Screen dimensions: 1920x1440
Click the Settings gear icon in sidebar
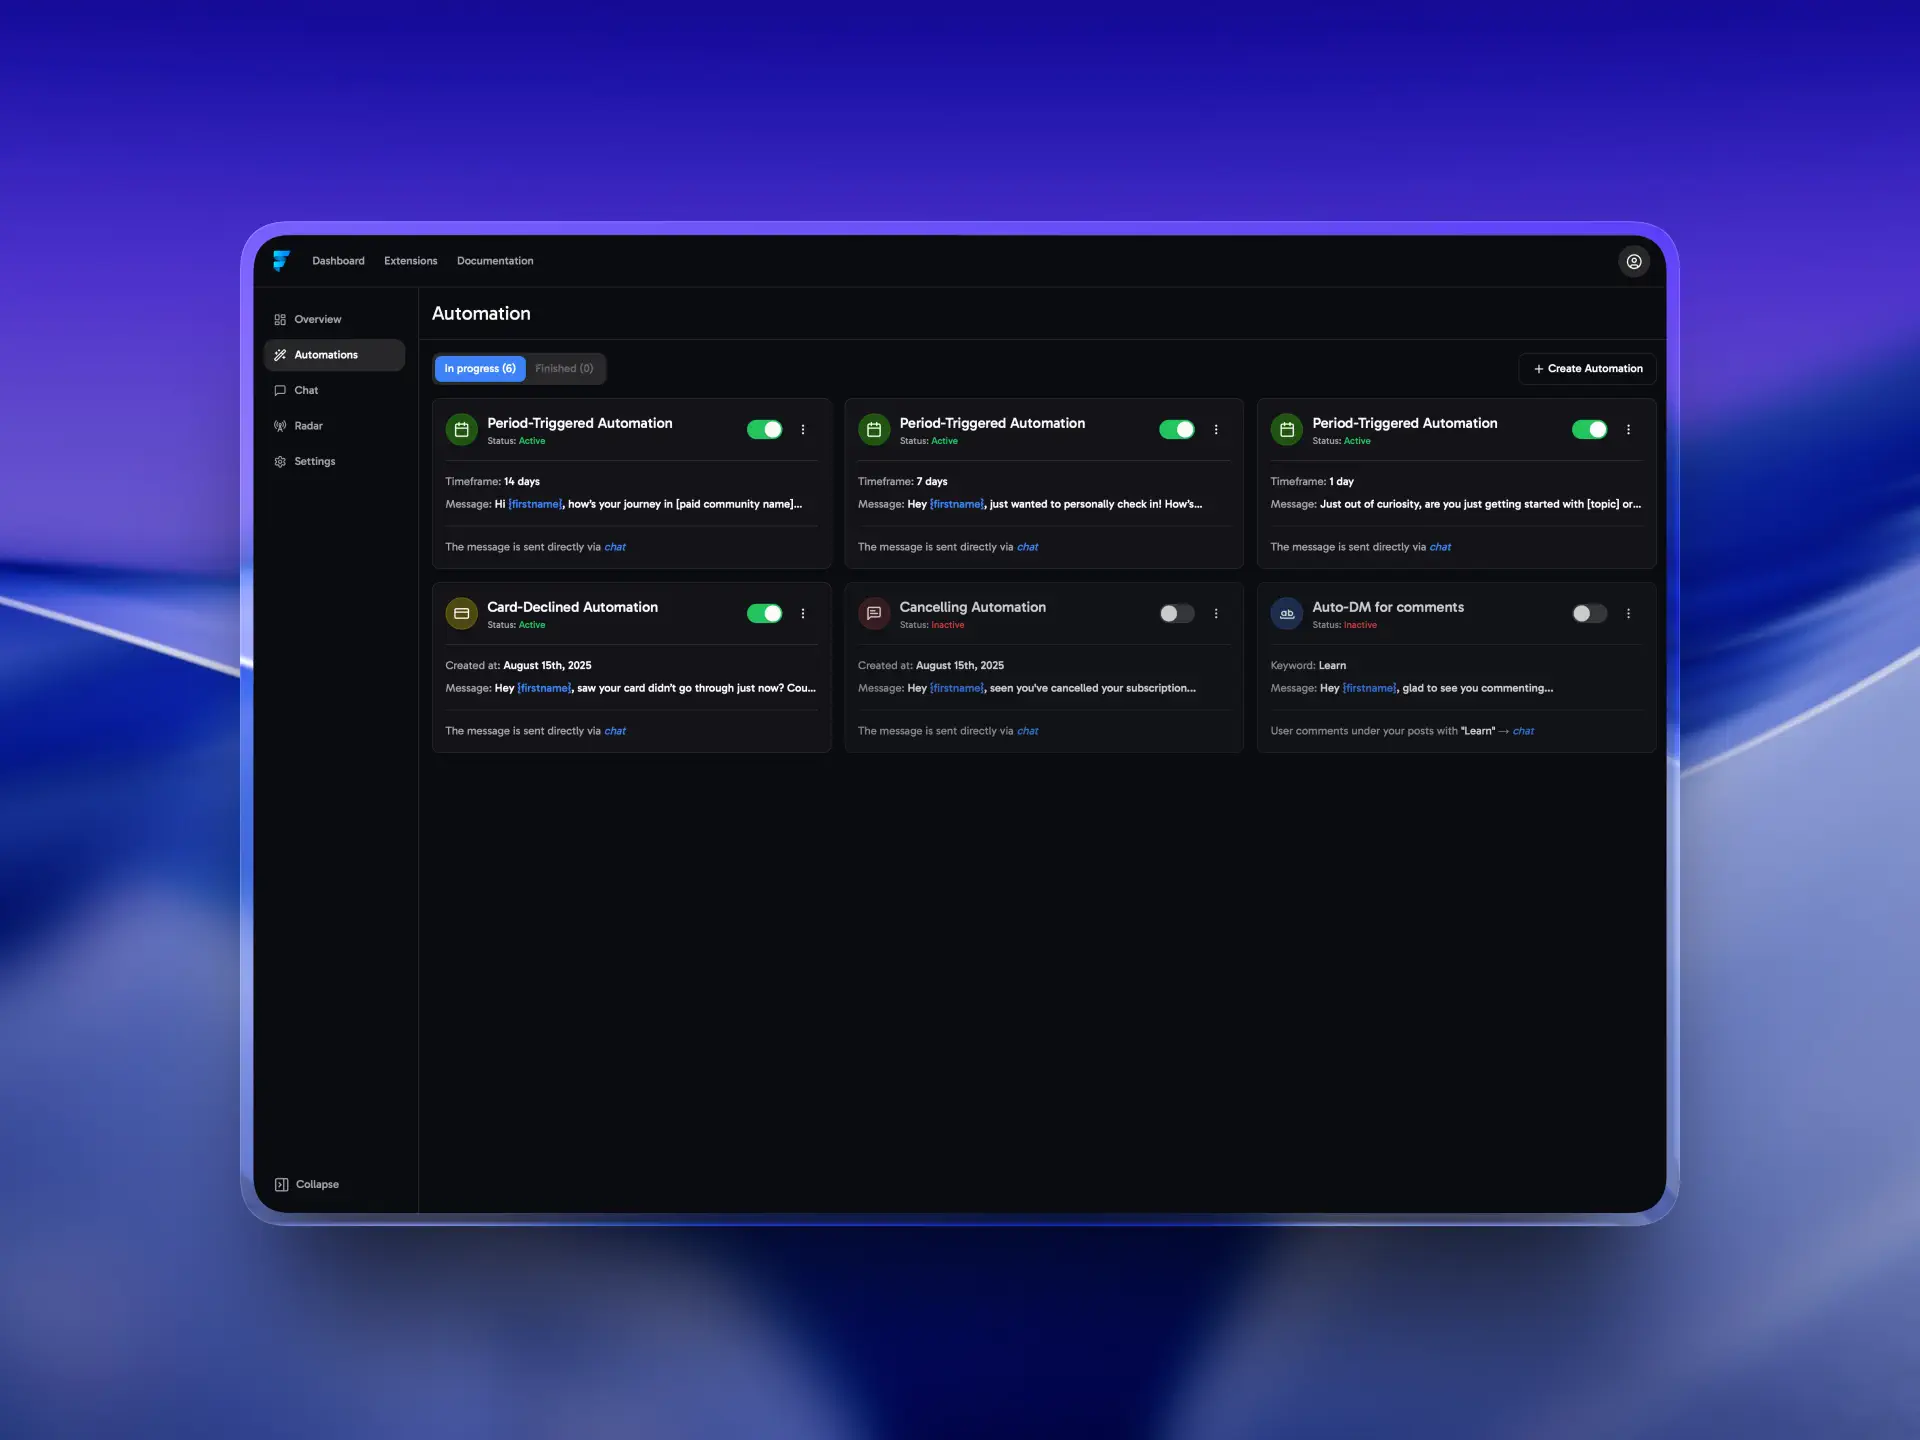click(280, 462)
